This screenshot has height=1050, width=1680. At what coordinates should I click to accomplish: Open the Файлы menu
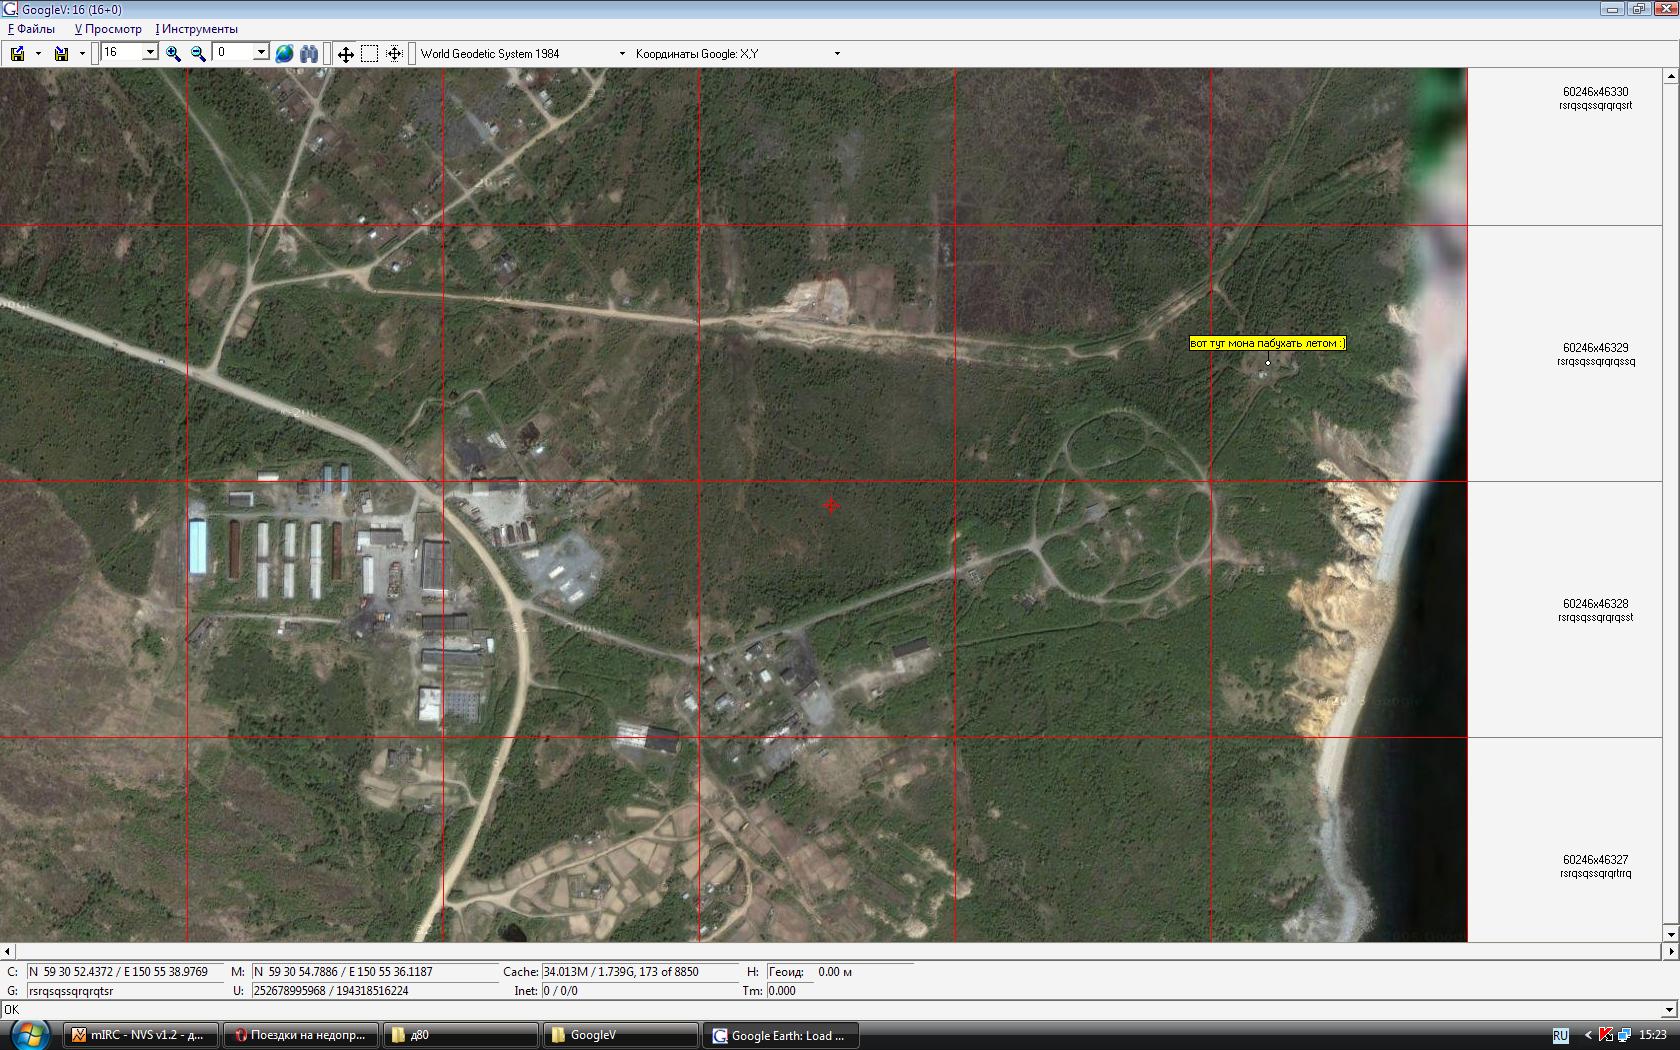(x=32, y=29)
